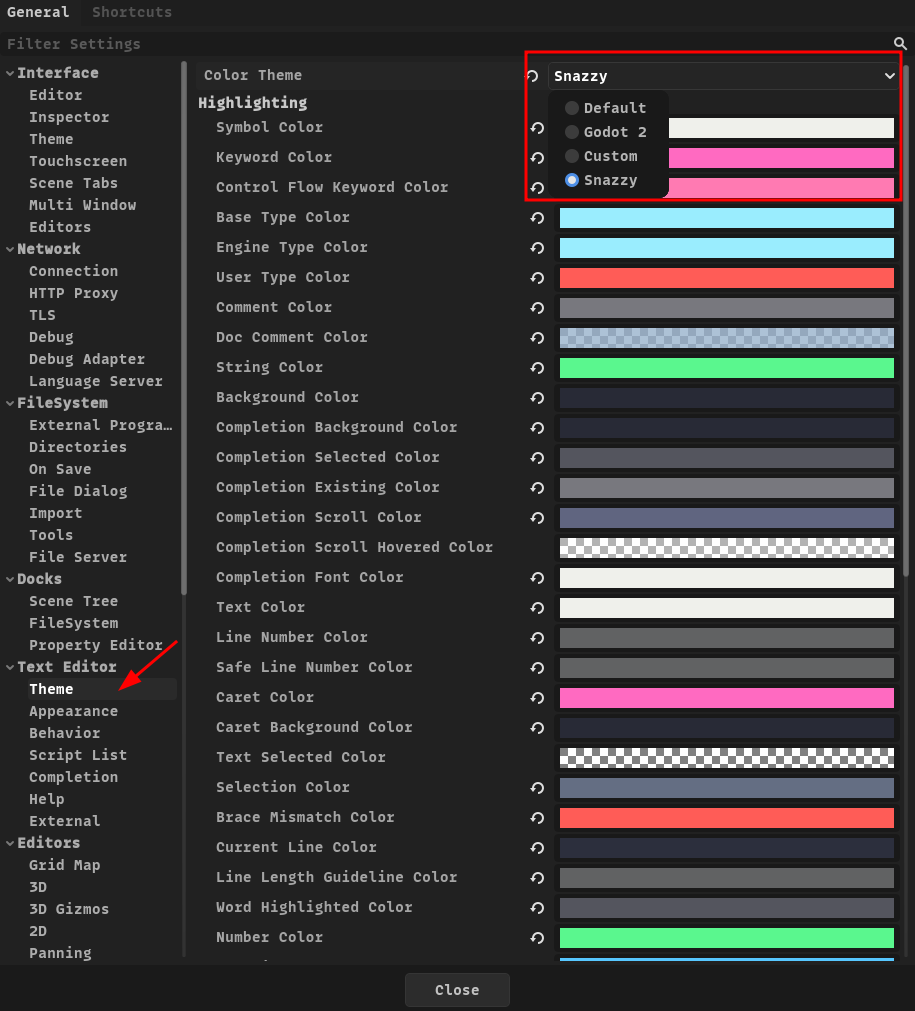Reset the Number Color to default
Viewport: 915px width, 1011px height.
click(537, 938)
